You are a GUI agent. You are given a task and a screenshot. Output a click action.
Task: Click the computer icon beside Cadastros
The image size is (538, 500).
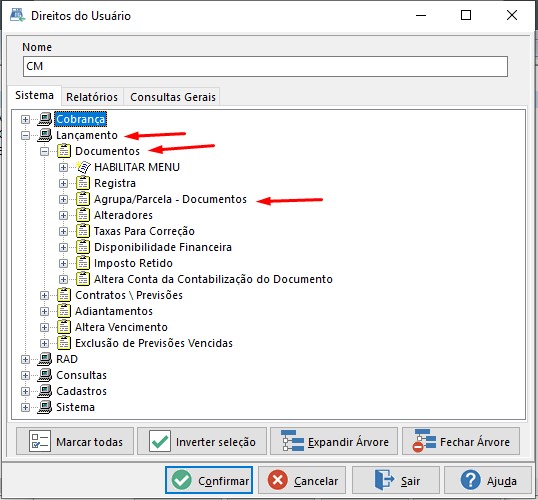click(x=45, y=391)
